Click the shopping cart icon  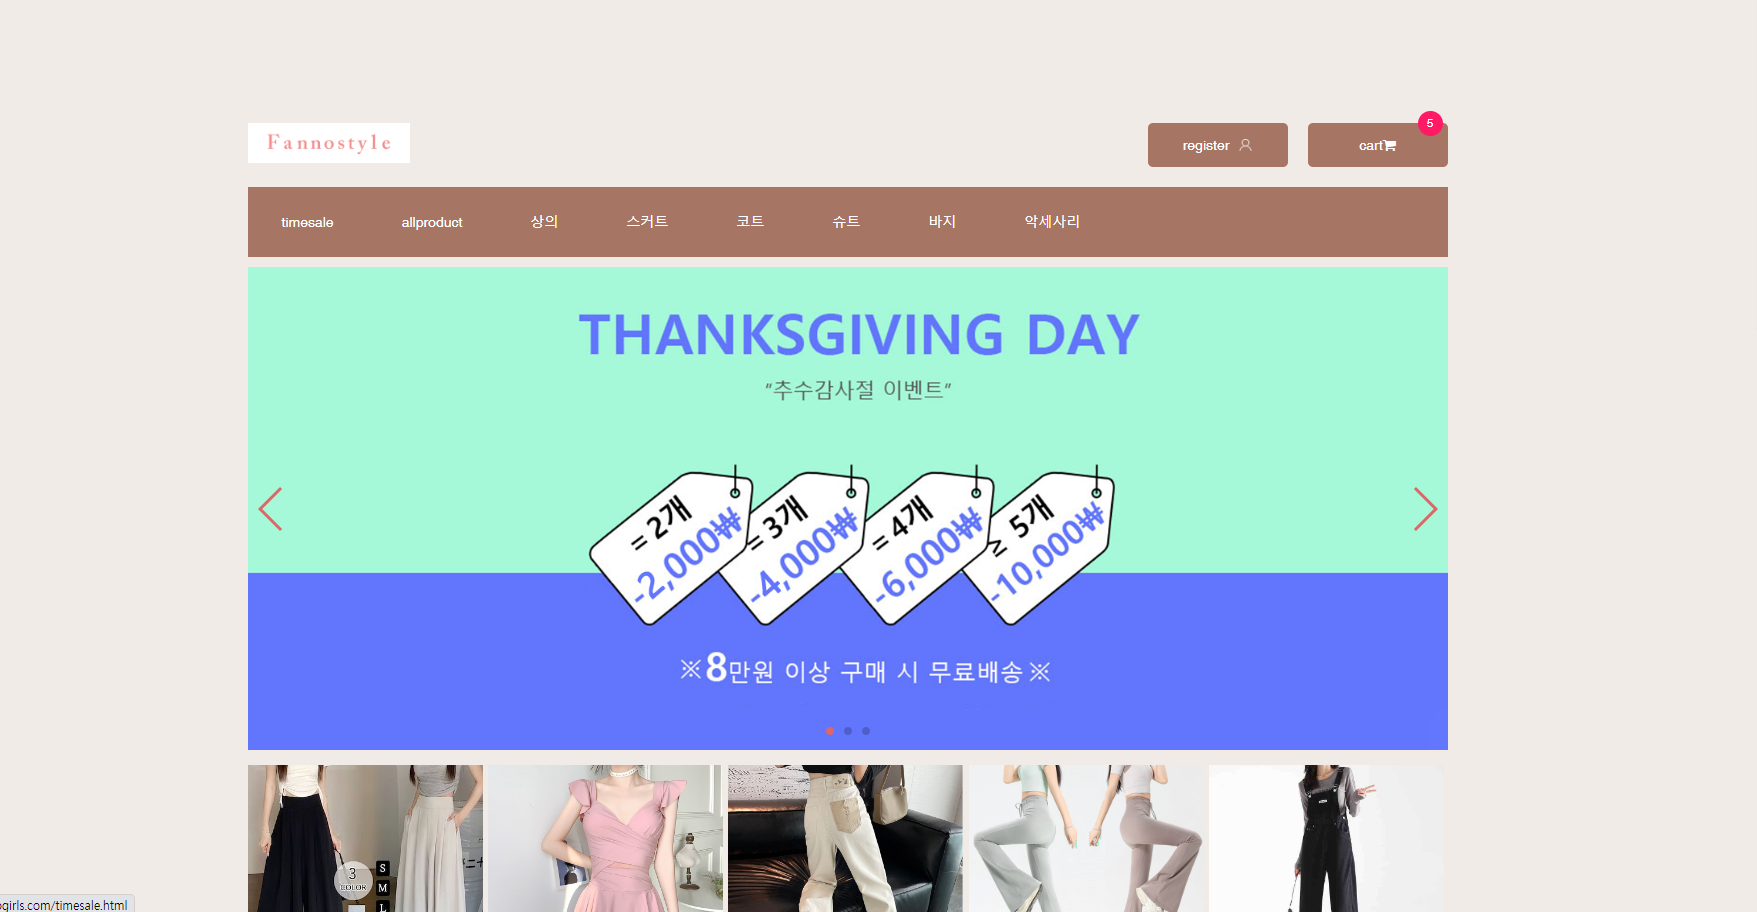1390,146
